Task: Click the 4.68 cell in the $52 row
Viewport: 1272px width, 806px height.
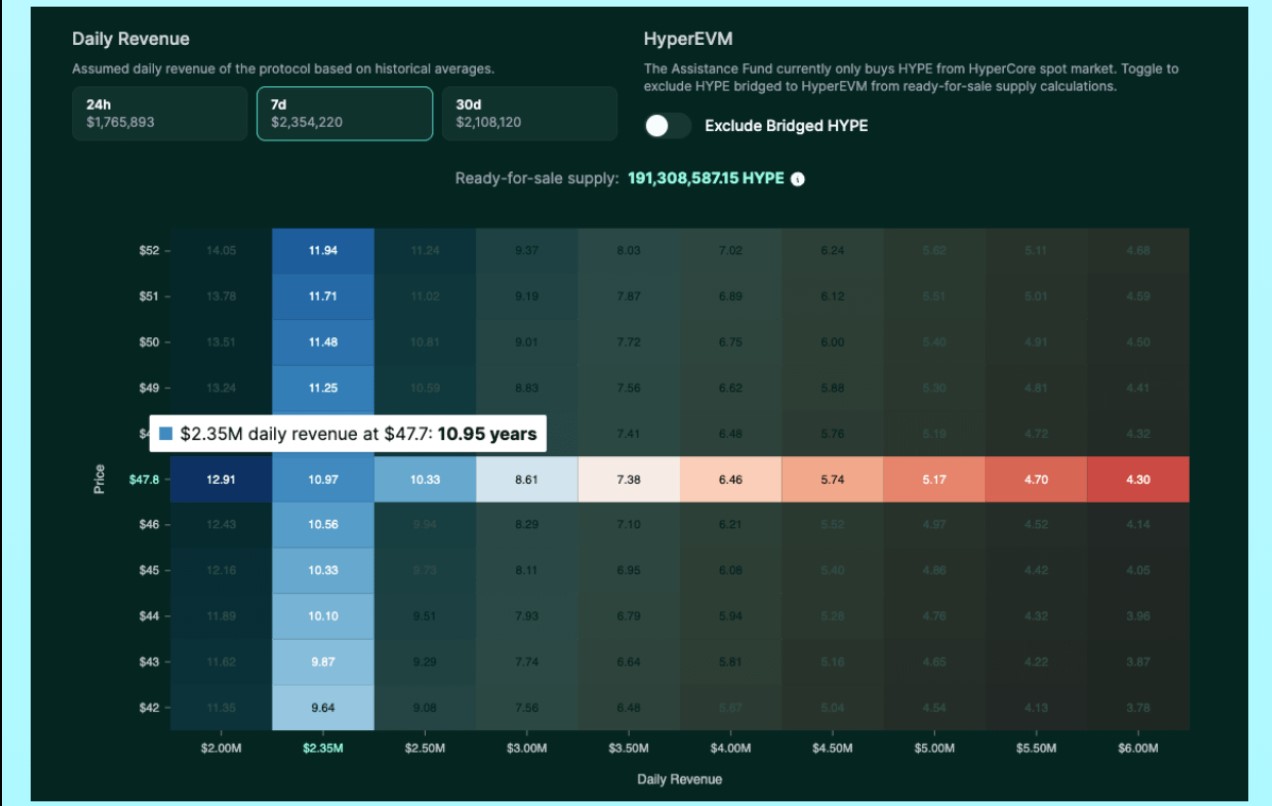Action: pyautogui.click(x=1138, y=251)
